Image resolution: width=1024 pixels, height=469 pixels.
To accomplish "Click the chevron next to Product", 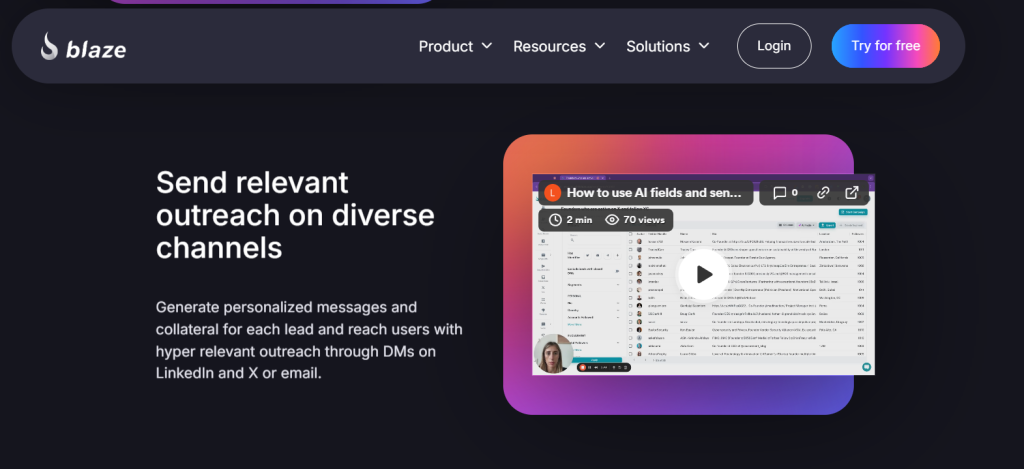I will 487,46.
